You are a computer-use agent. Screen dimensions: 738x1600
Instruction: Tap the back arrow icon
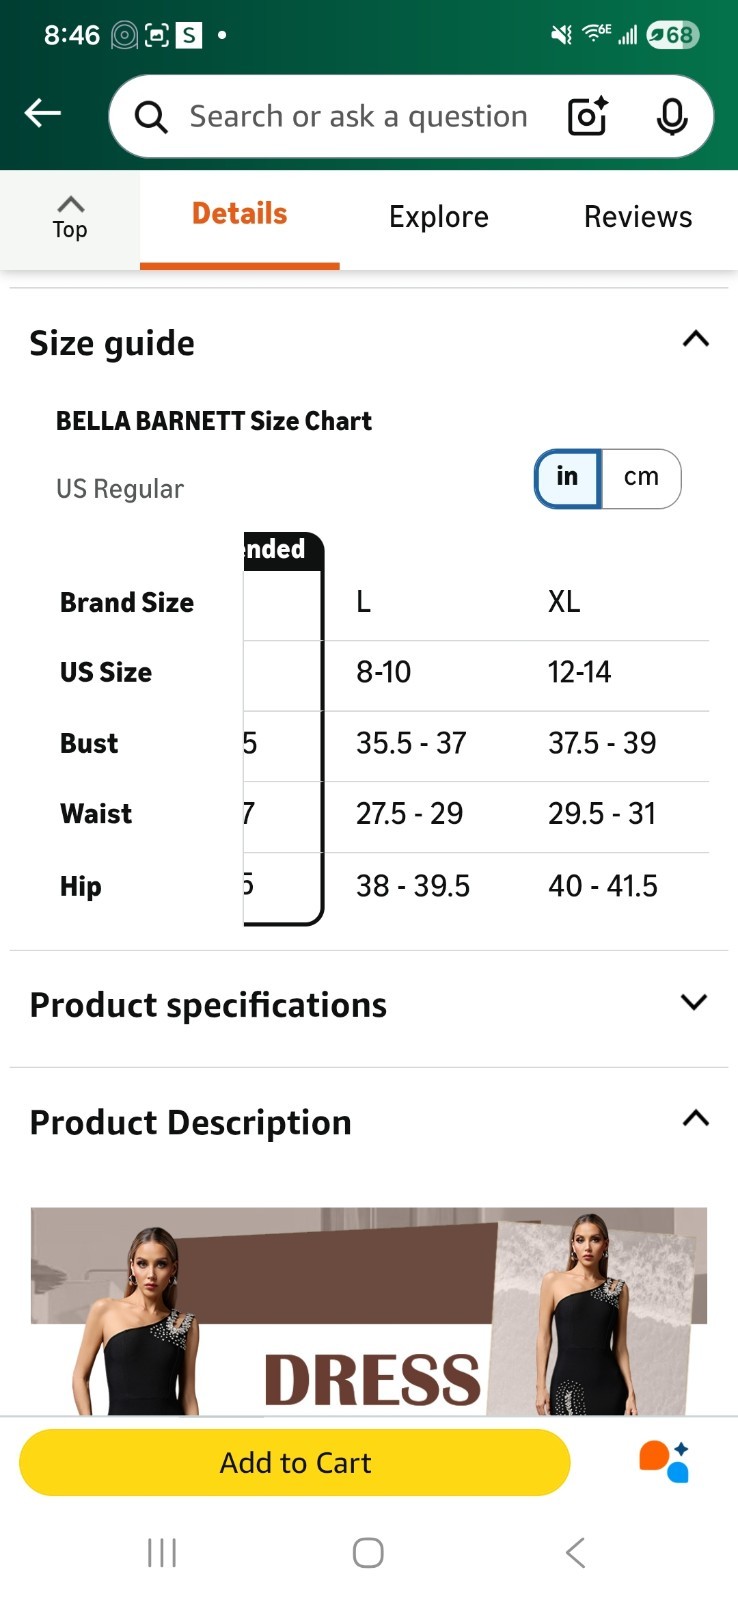tap(43, 114)
